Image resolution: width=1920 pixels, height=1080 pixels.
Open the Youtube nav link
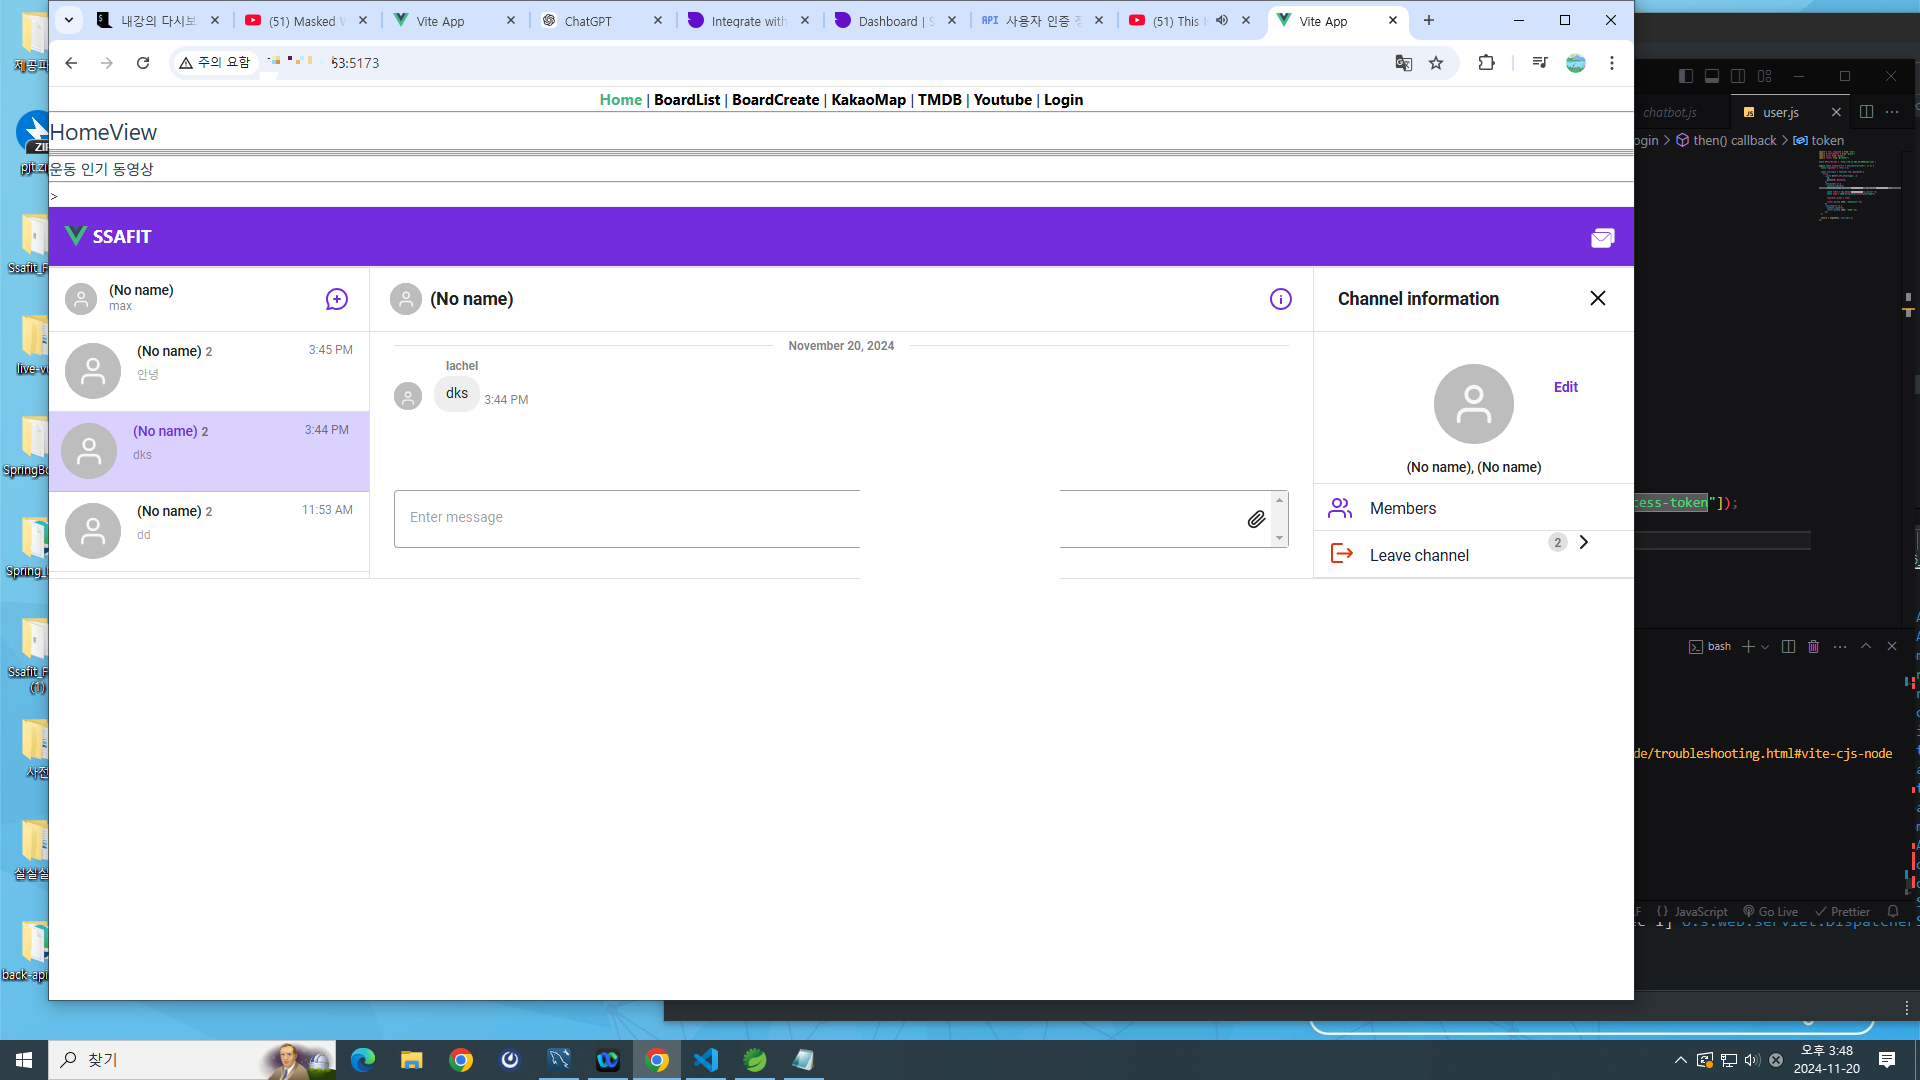1003,100
